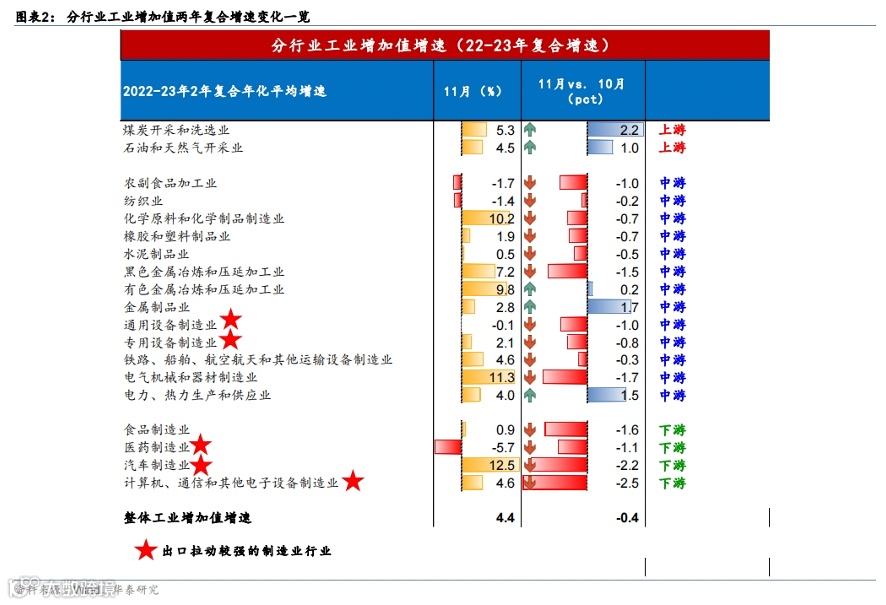Click the down arrow in 橡胶和塑料制品业 row

click(529, 236)
